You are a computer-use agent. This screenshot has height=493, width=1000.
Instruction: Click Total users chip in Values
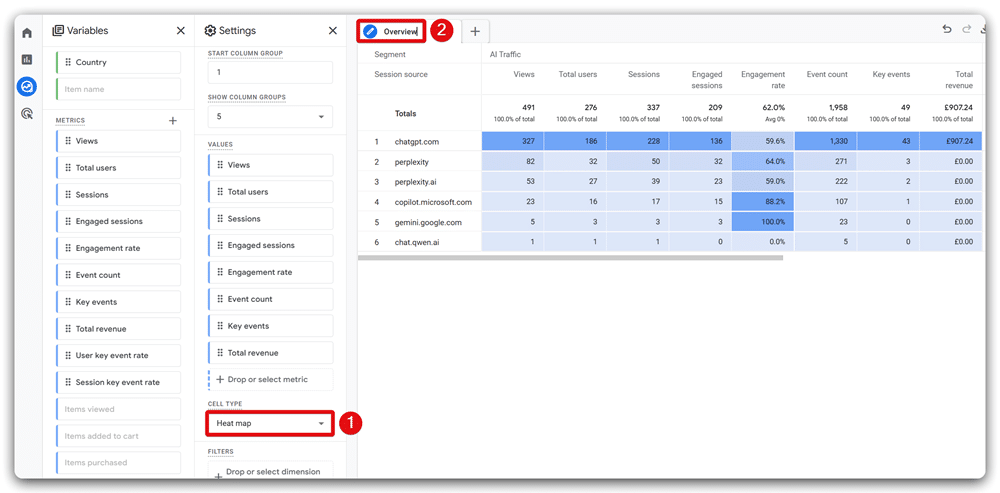270,191
